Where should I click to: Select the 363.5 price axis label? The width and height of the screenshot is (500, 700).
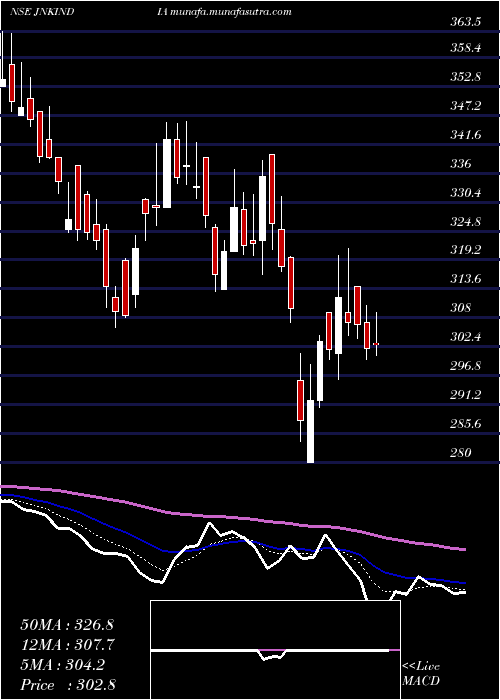pos(465,22)
